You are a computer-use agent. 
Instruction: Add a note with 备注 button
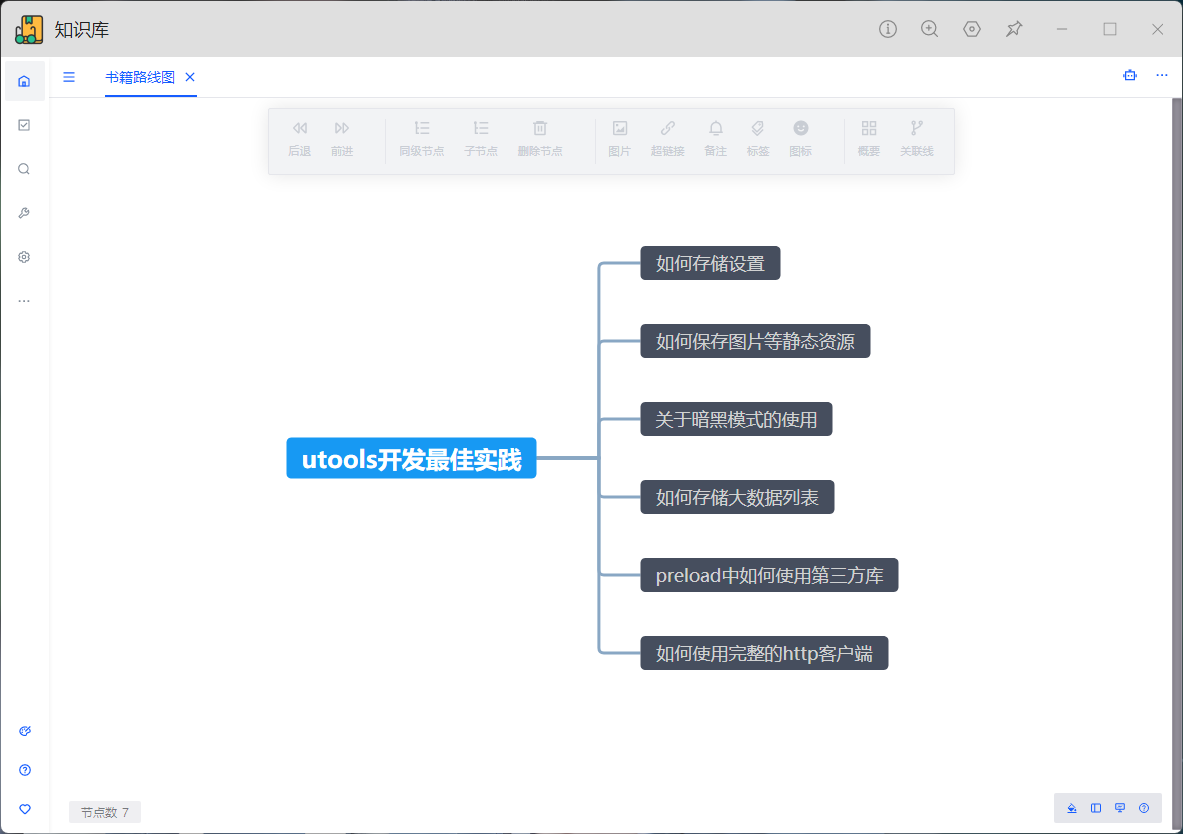tap(715, 139)
